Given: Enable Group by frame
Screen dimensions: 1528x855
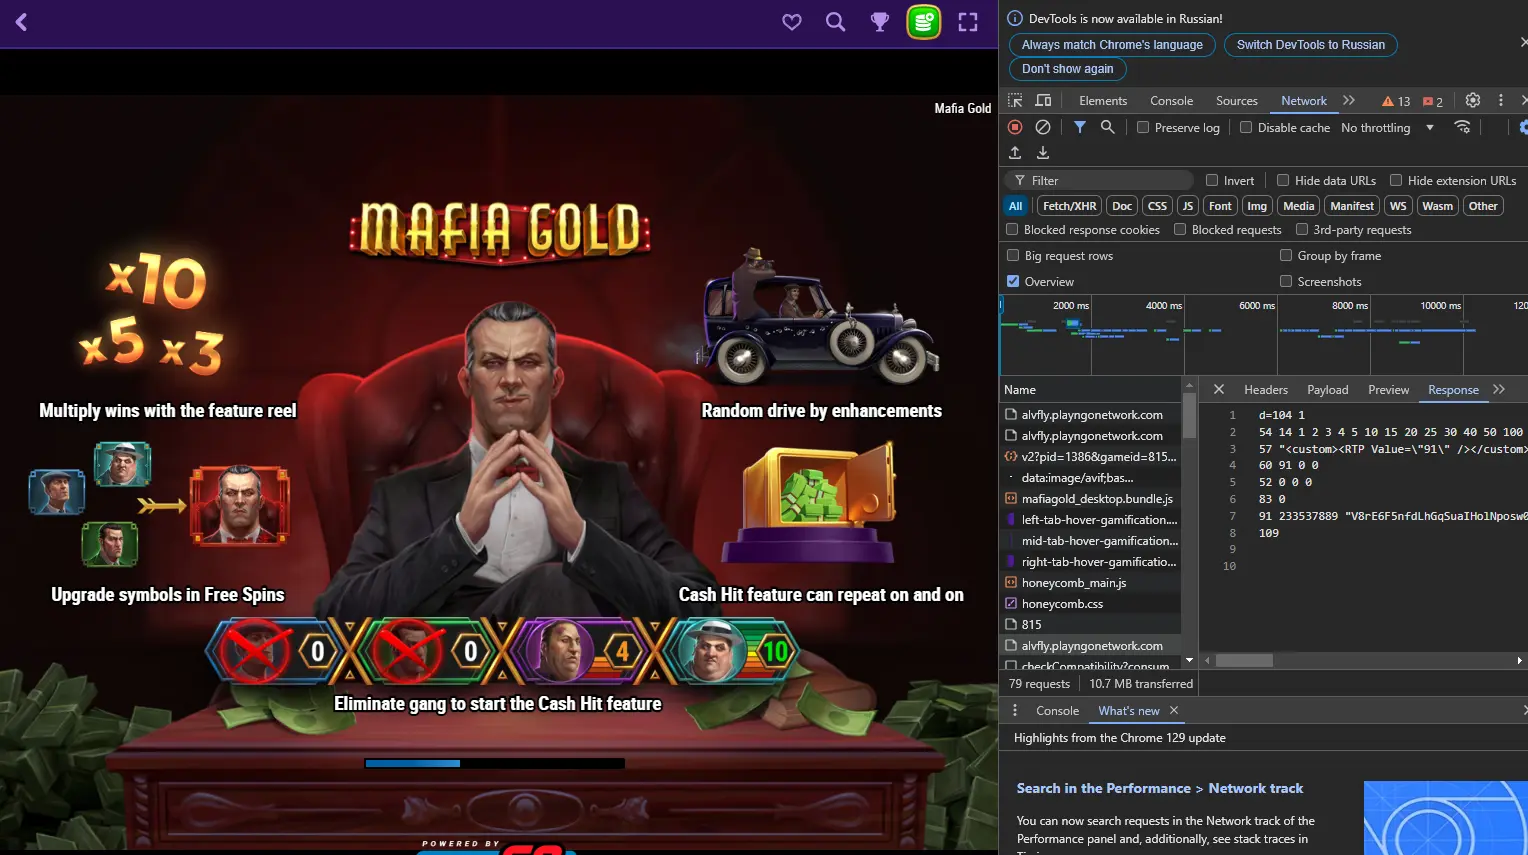Looking at the screenshot, I should pos(1286,255).
